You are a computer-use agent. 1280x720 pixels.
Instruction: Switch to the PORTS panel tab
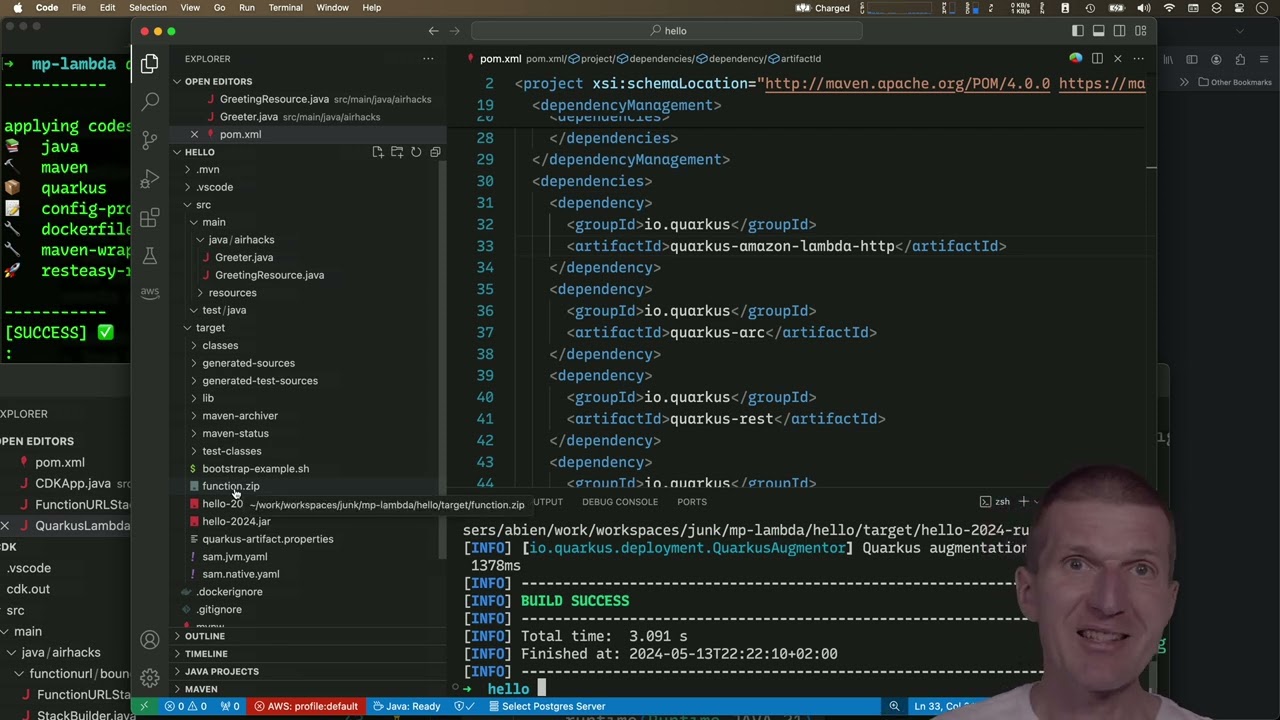[692, 502]
